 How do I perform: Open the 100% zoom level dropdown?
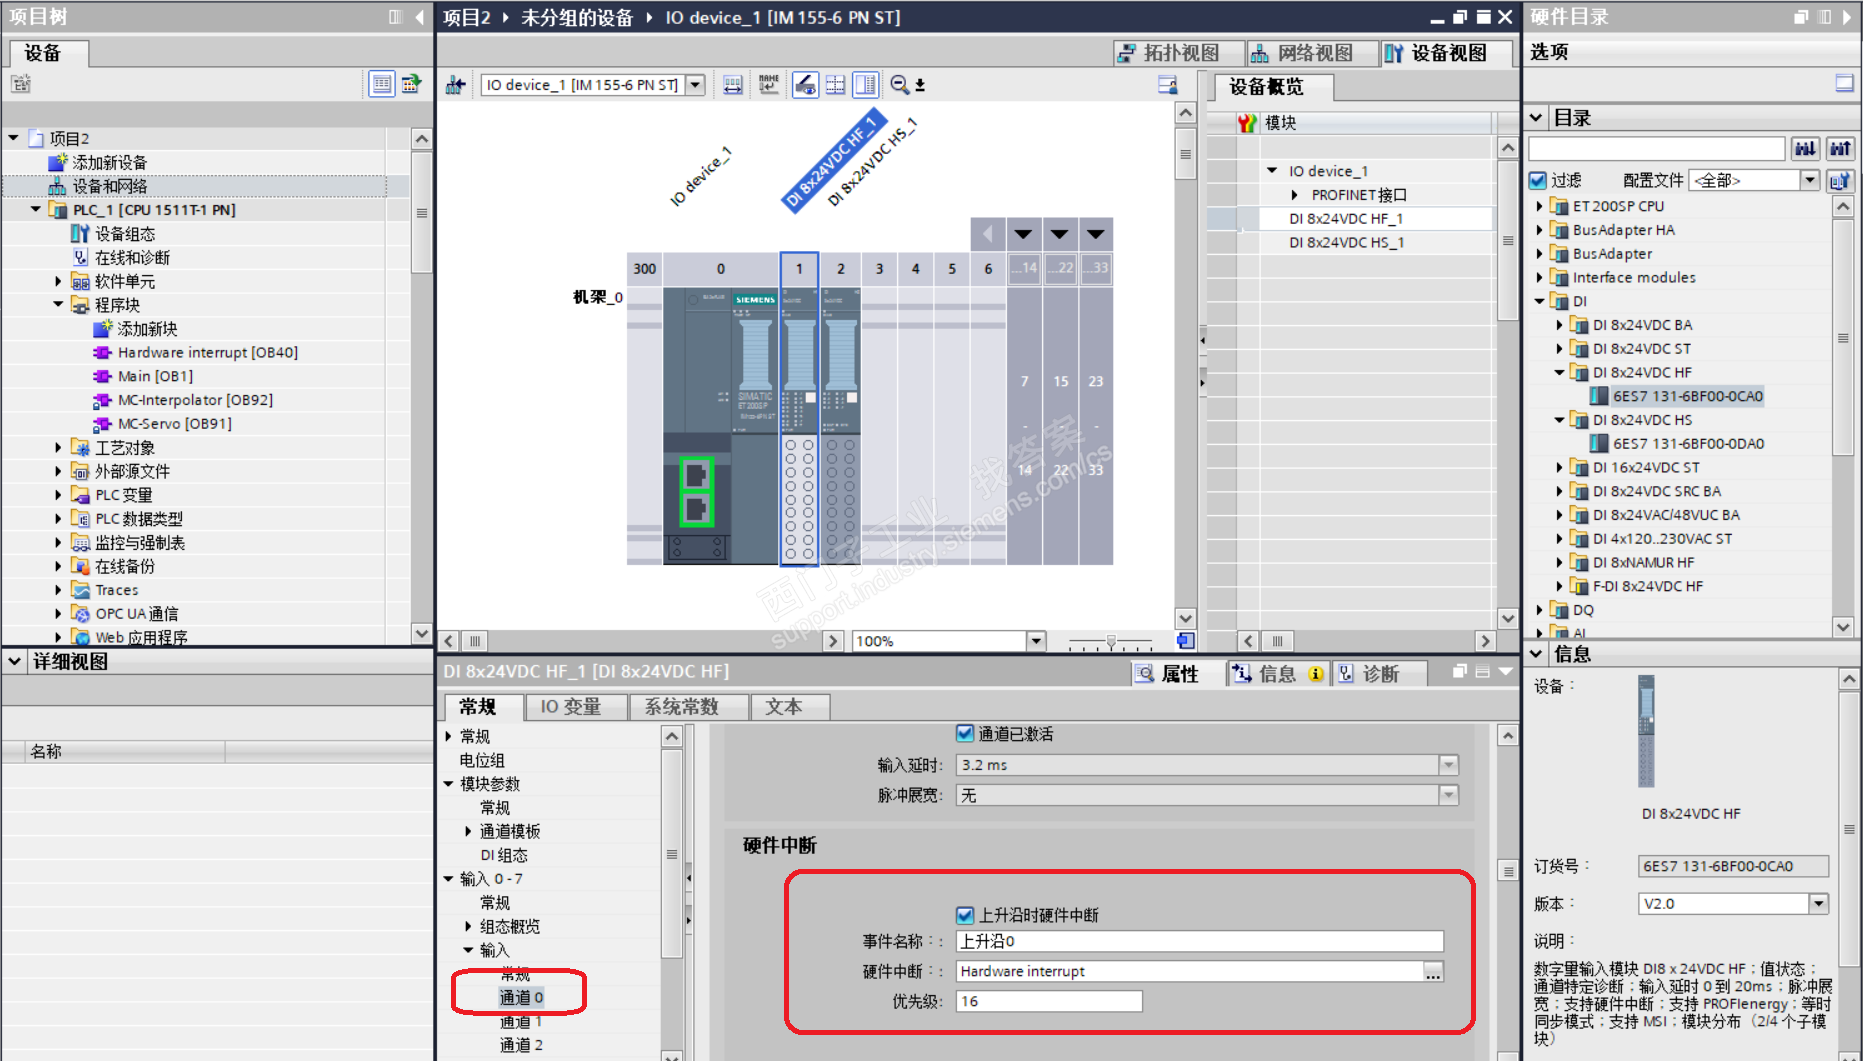point(1036,641)
